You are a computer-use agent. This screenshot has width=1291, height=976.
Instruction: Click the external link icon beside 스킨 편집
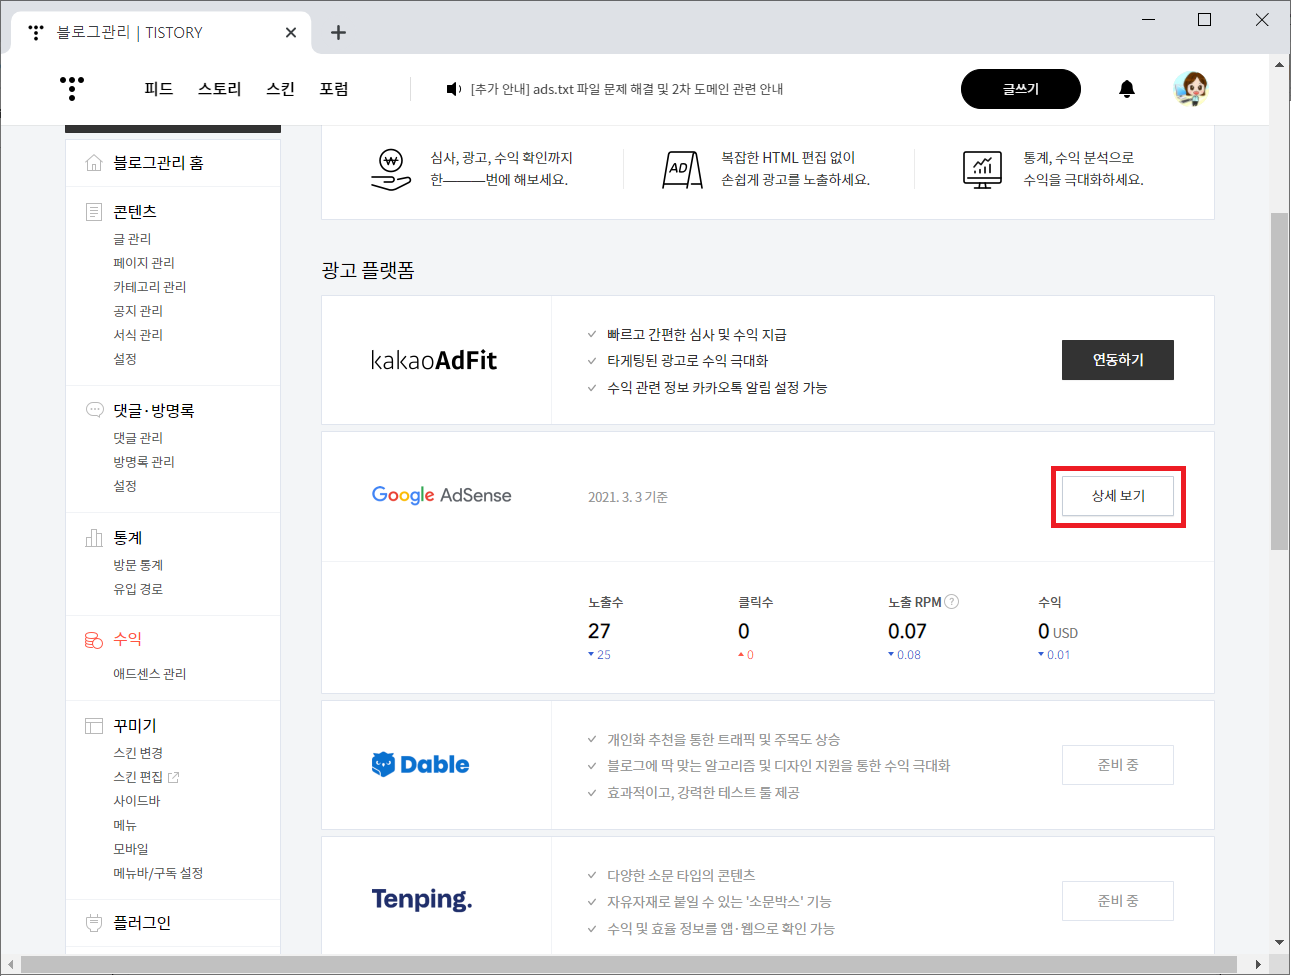[x=174, y=777]
